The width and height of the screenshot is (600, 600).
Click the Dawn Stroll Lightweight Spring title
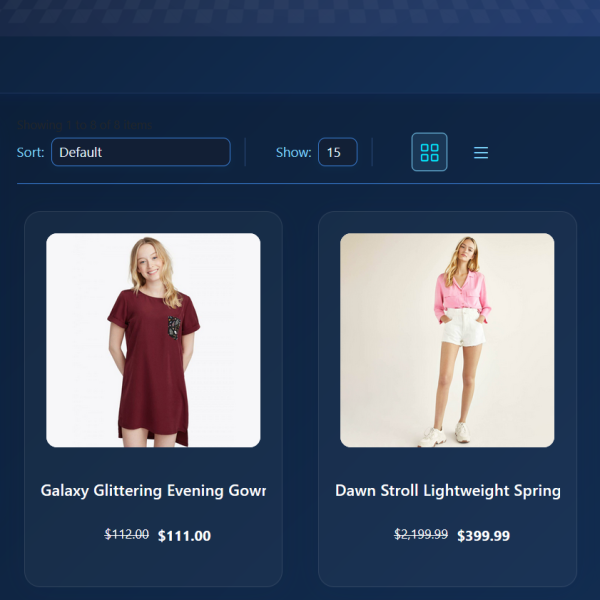448,491
